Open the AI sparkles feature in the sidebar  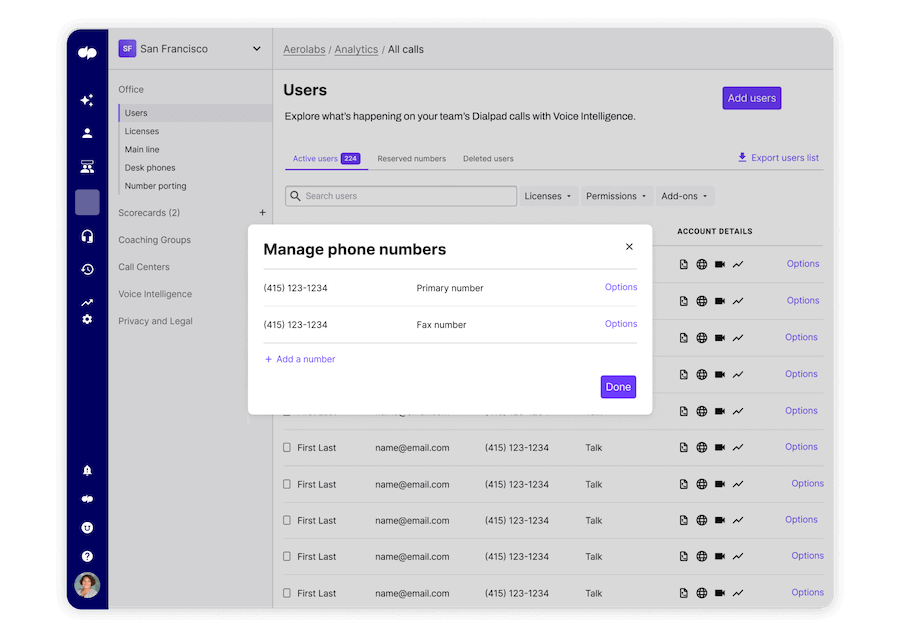(x=87, y=100)
